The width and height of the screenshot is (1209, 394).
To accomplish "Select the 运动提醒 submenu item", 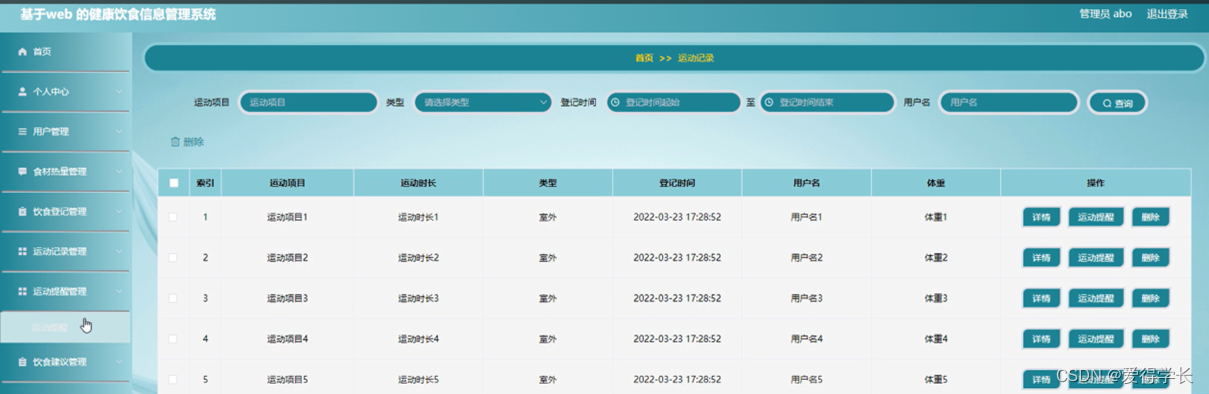I will point(65,327).
